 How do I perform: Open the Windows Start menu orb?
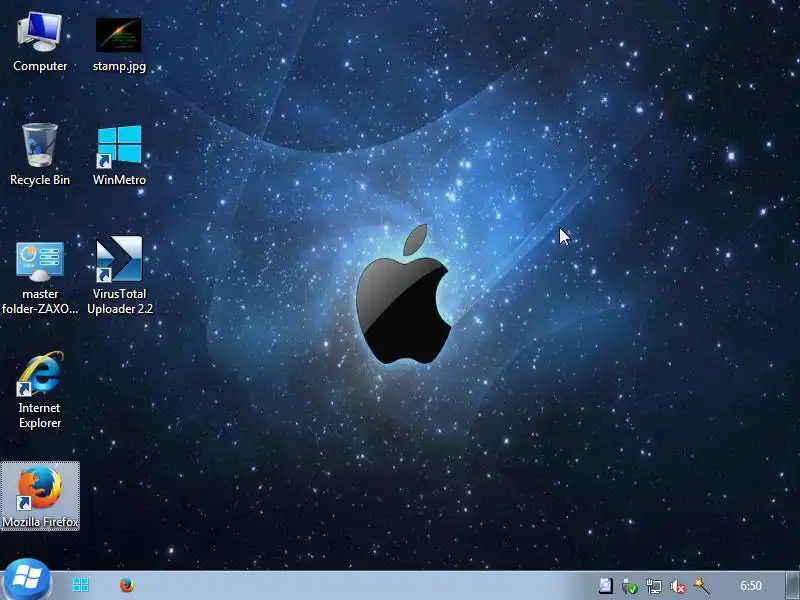click(x=27, y=581)
